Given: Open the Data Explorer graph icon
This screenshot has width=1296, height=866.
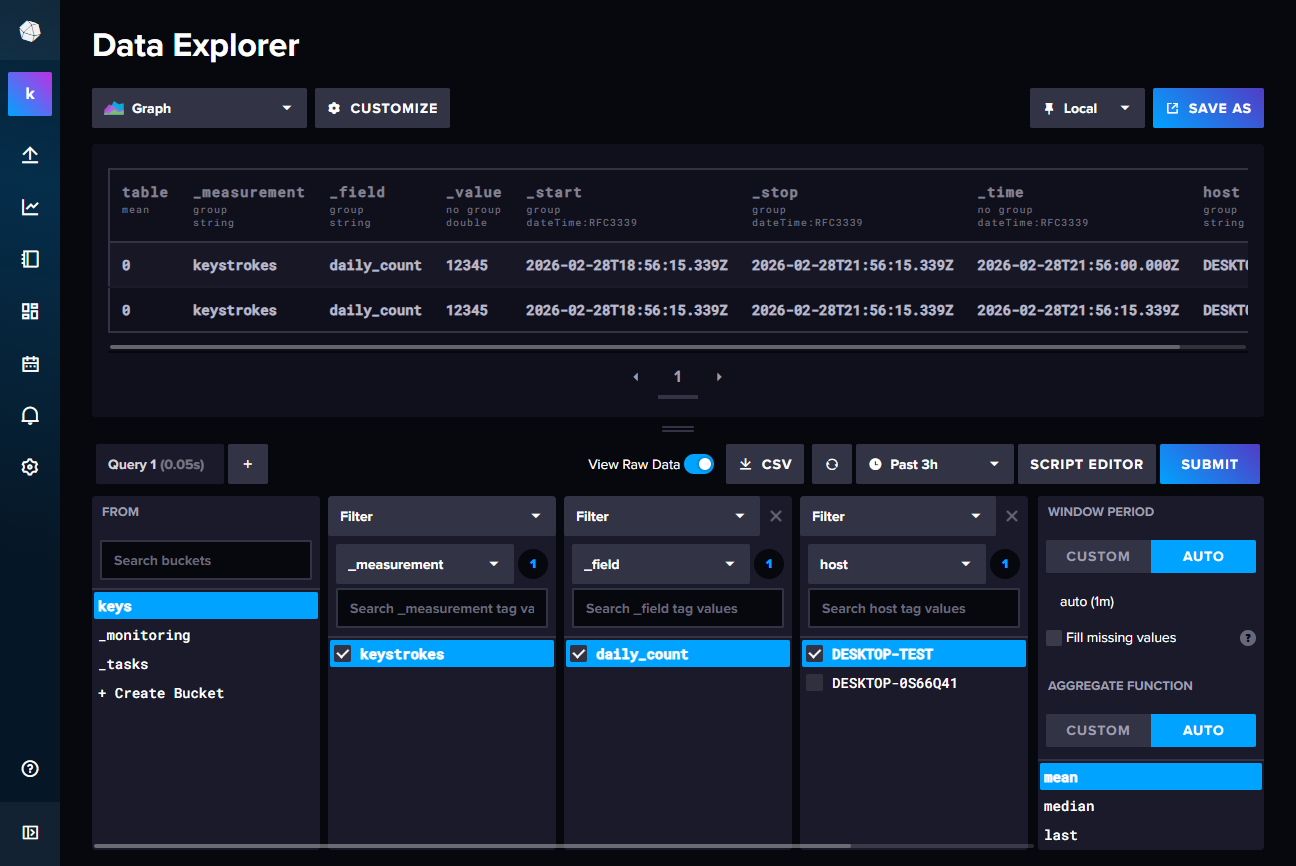Looking at the screenshot, I should (30, 208).
